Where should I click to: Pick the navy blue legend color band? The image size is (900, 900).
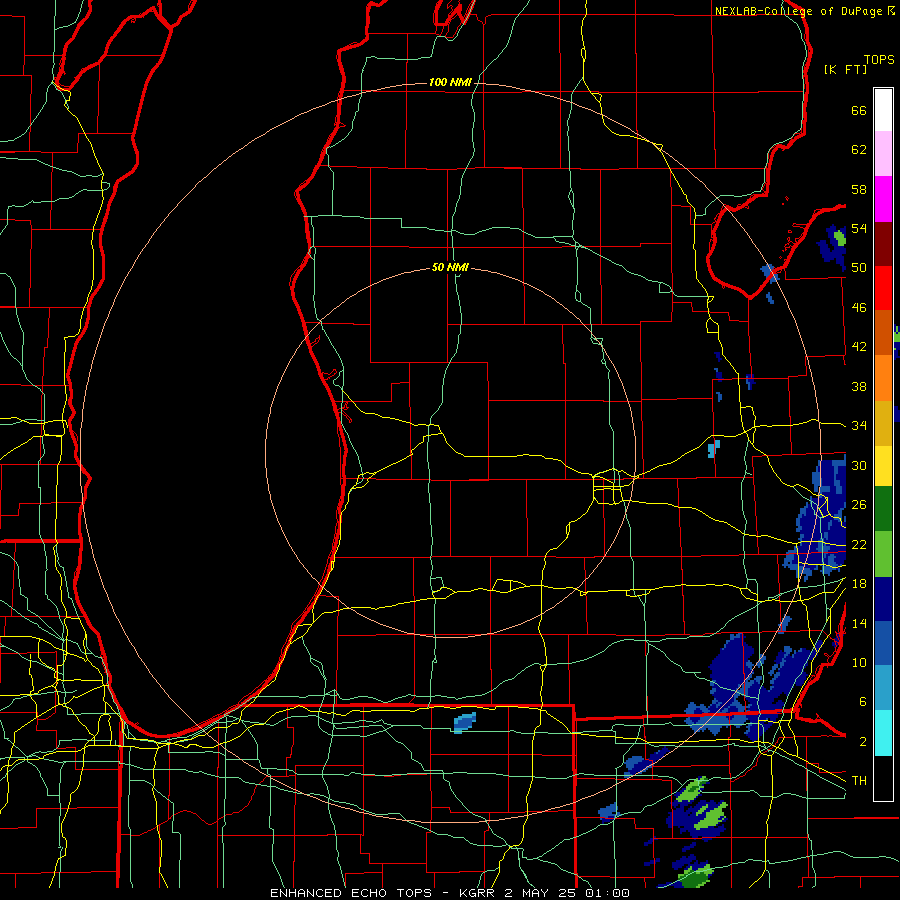pyautogui.click(x=883, y=599)
